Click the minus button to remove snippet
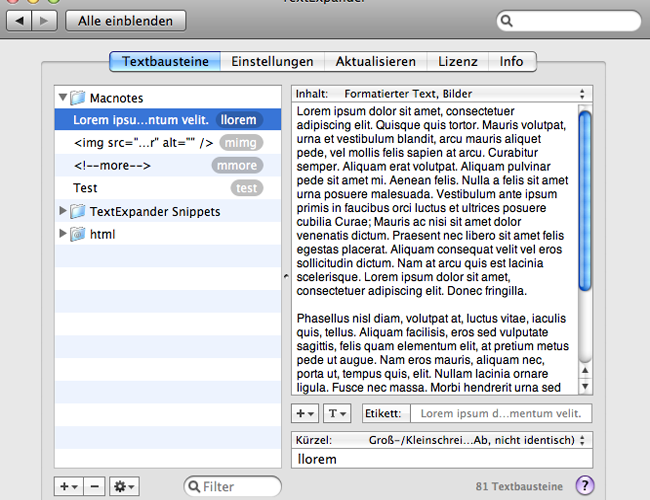This screenshot has width=650, height=500. pos(95,486)
